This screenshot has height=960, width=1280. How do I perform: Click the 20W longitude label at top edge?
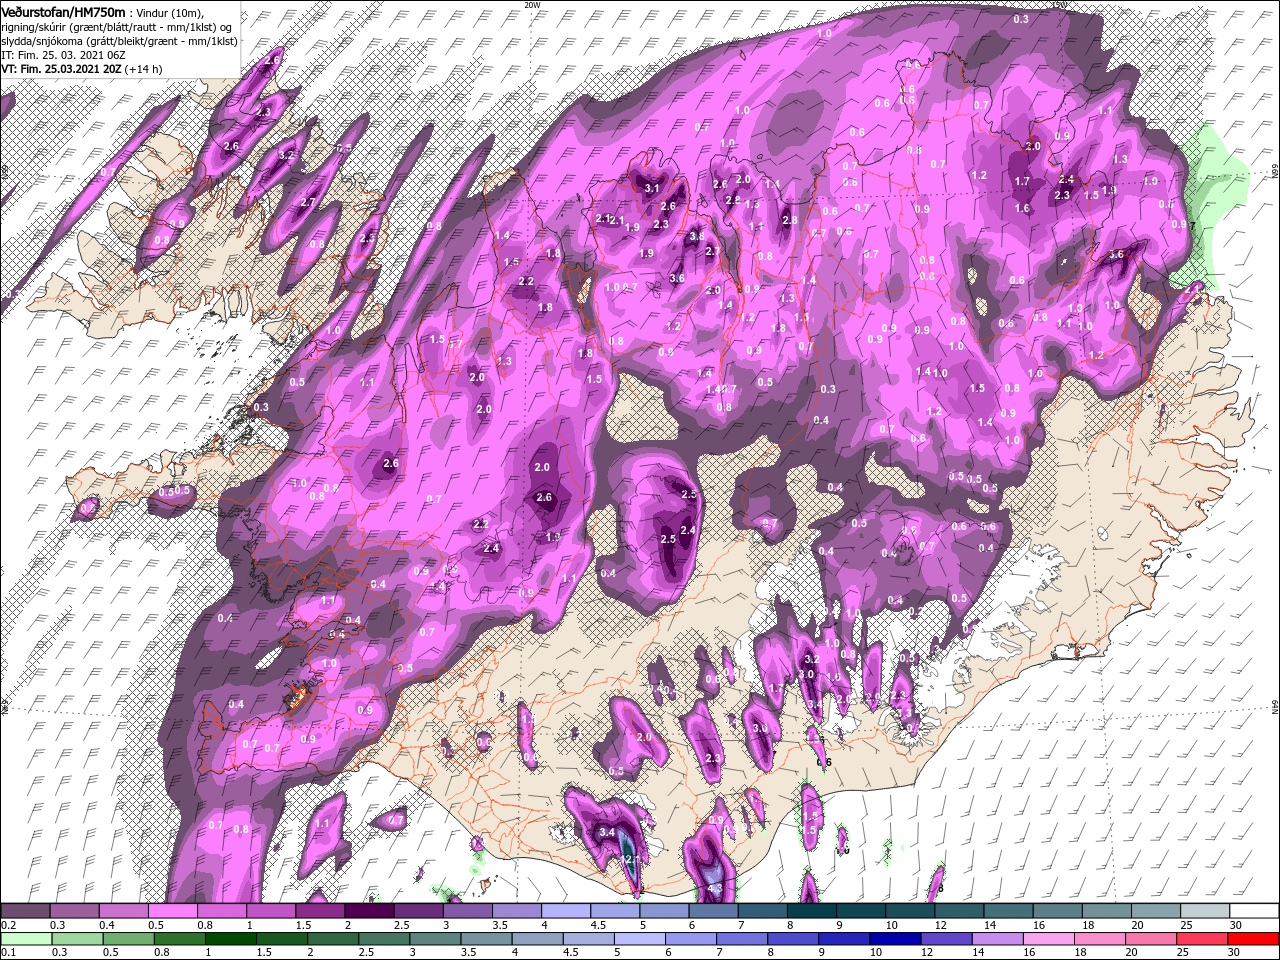(x=532, y=4)
